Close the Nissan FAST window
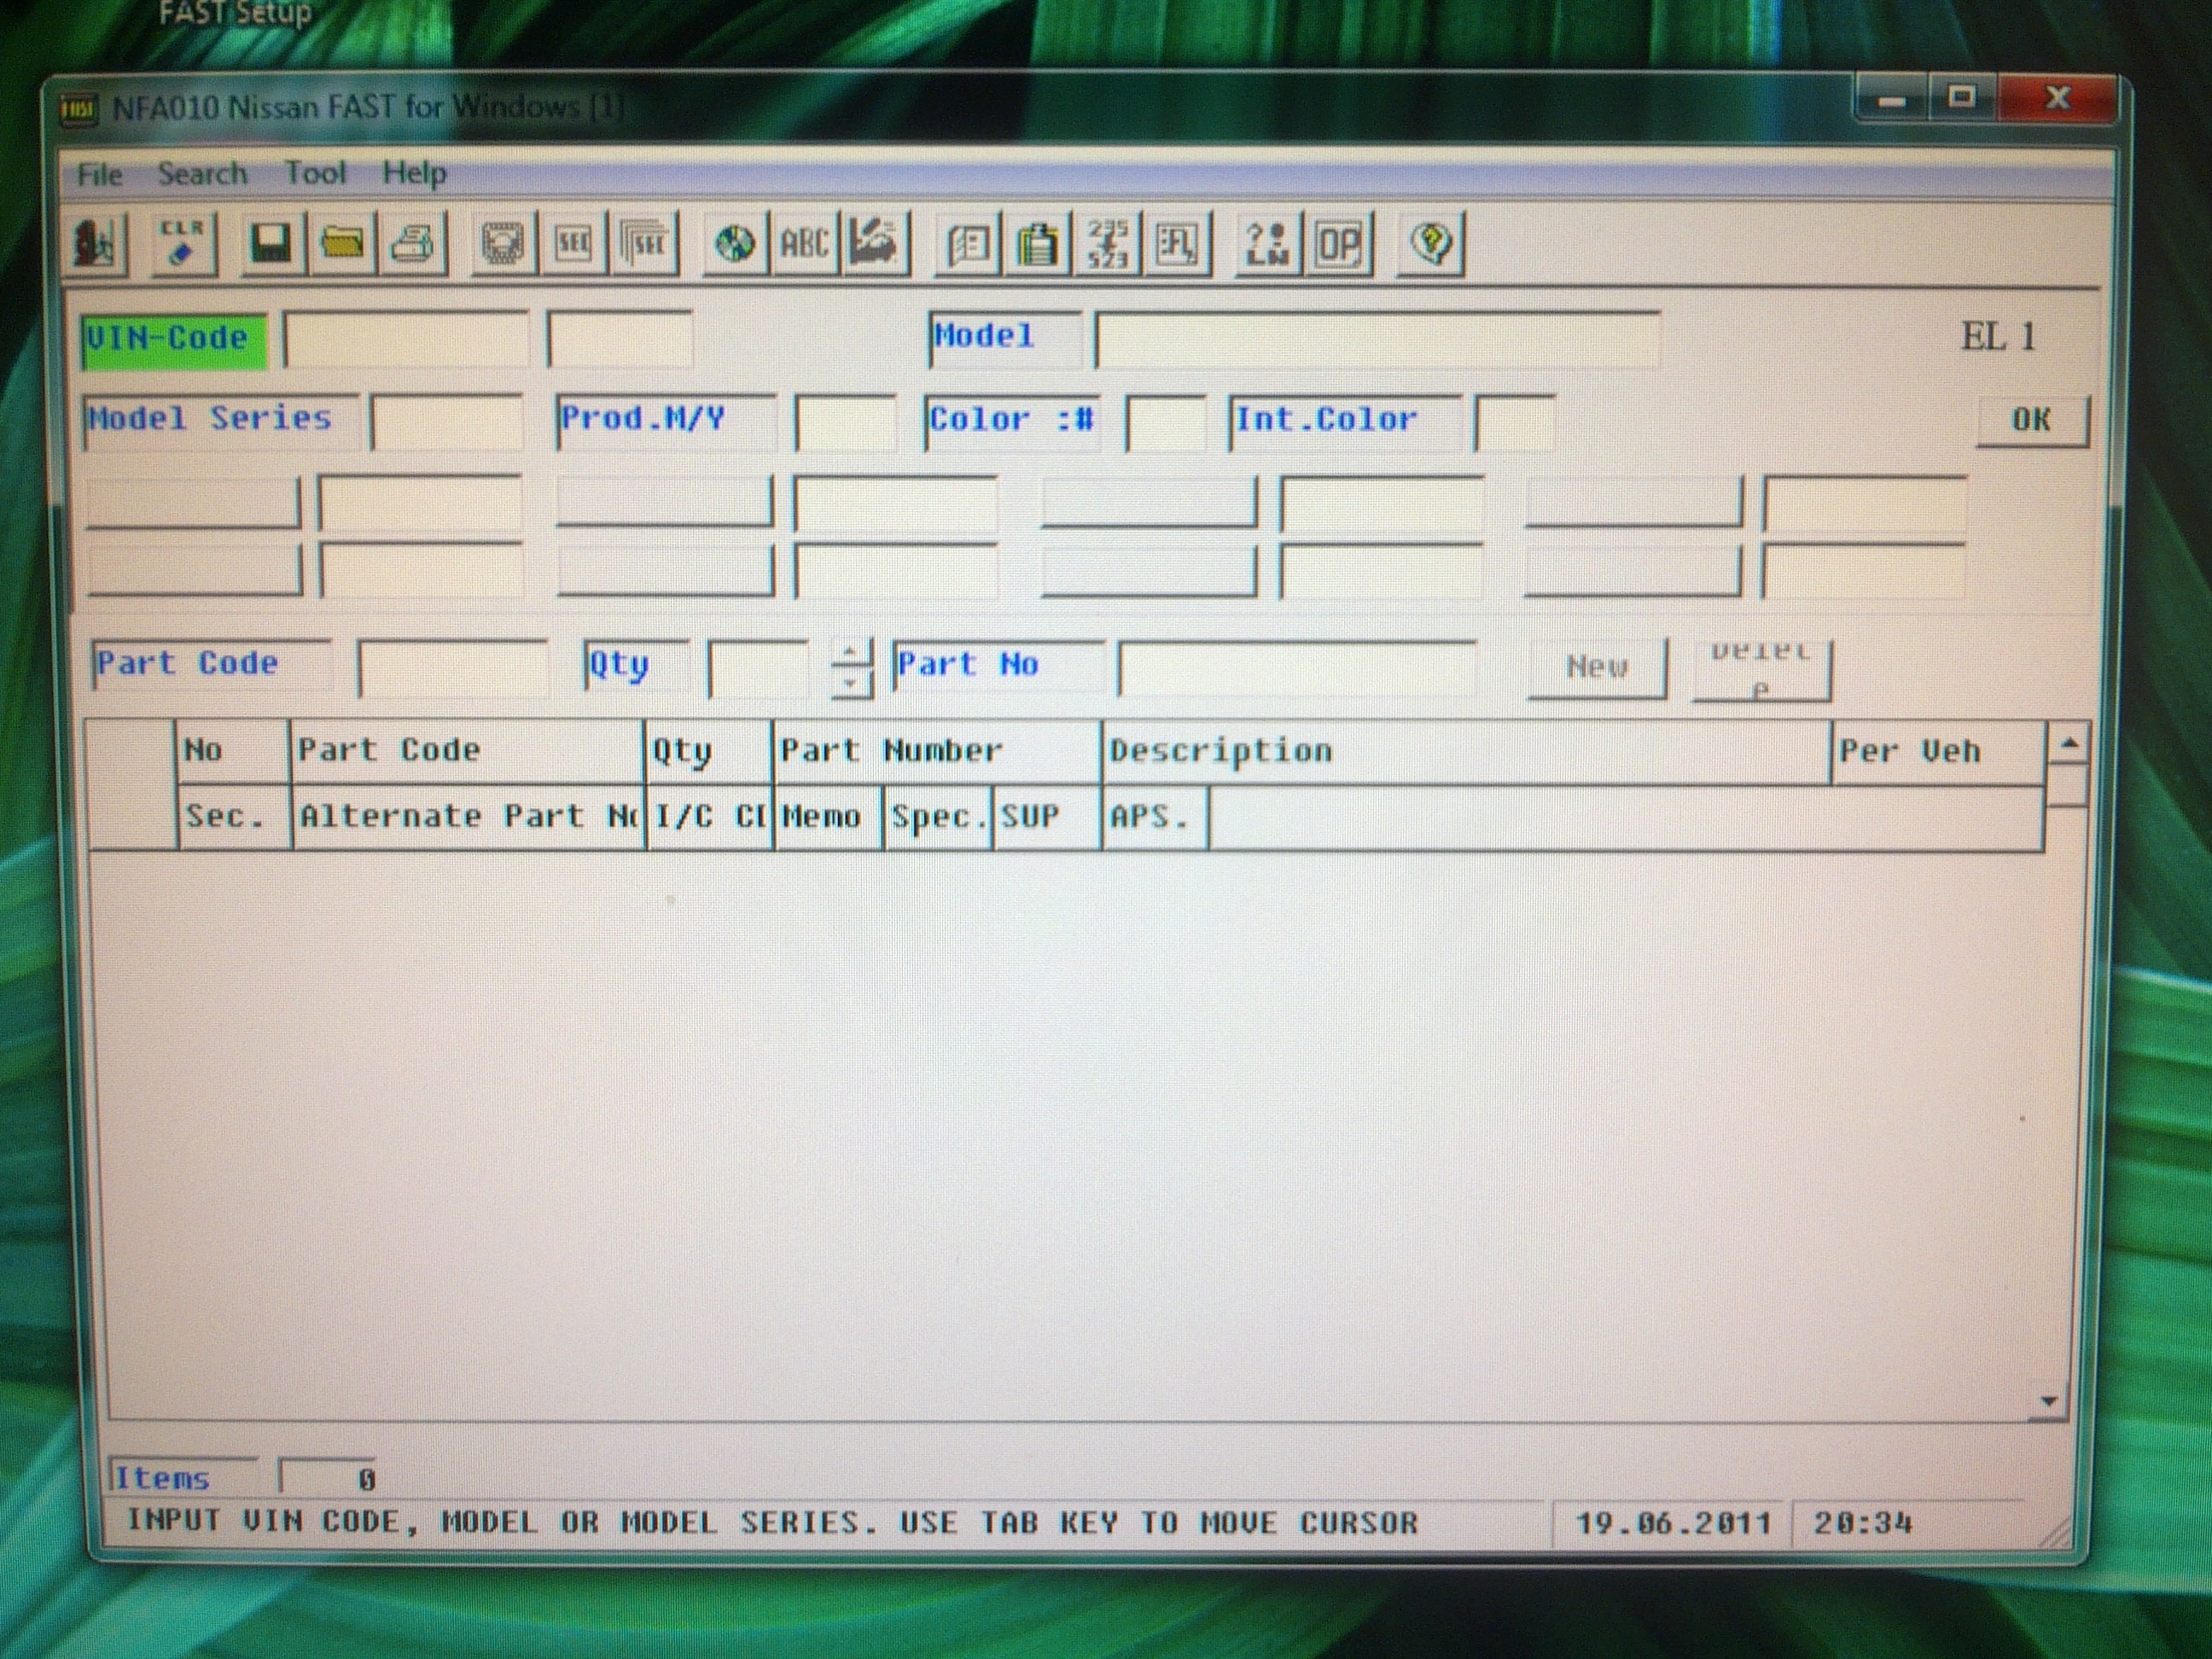The image size is (2212, 1659). (x=2057, y=98)
